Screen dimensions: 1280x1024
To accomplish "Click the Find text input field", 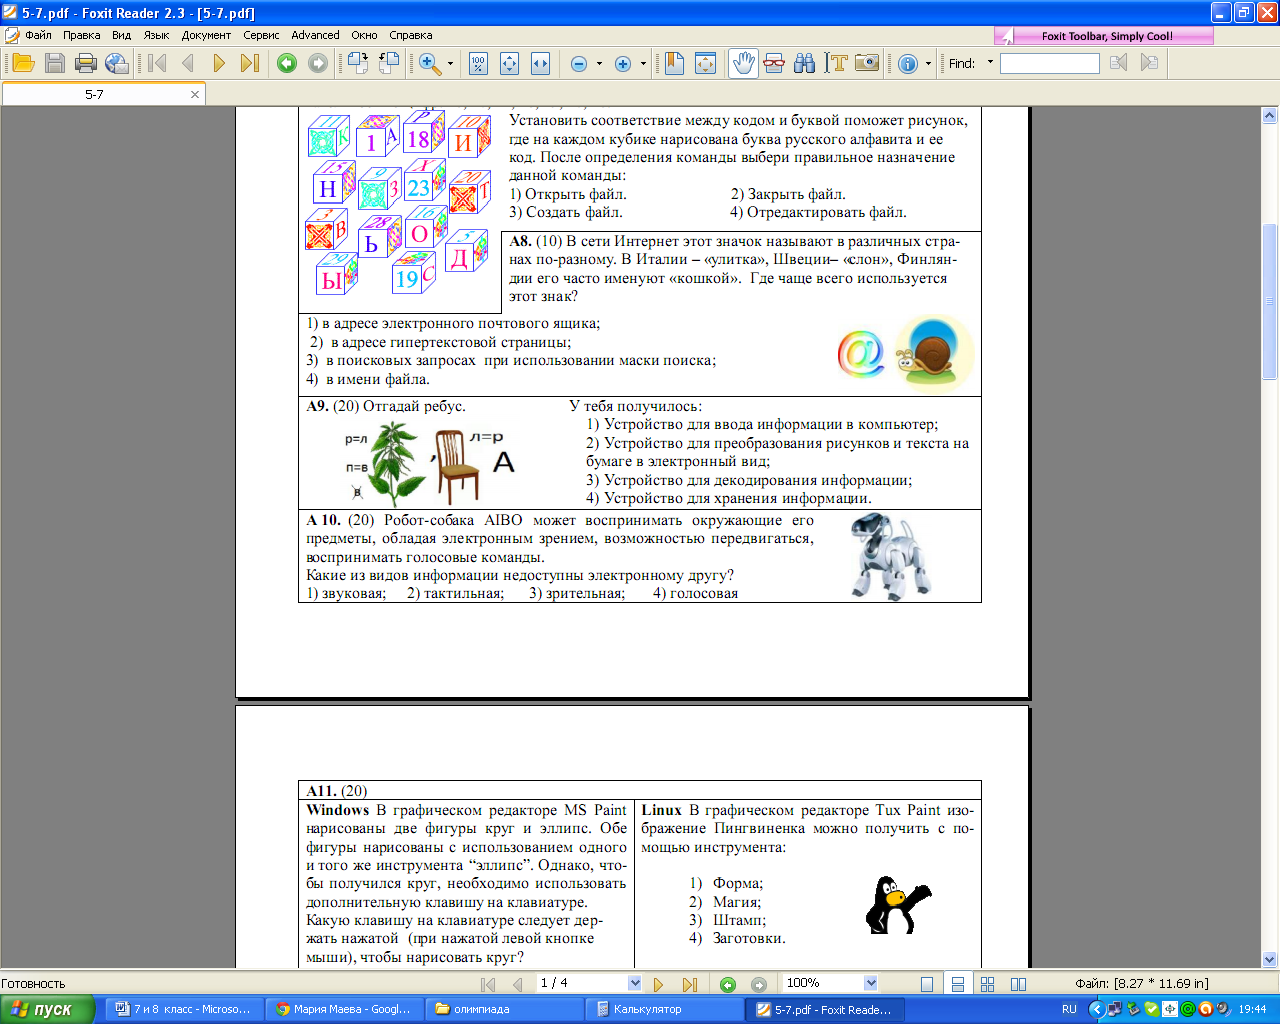I will [1049, 63].
